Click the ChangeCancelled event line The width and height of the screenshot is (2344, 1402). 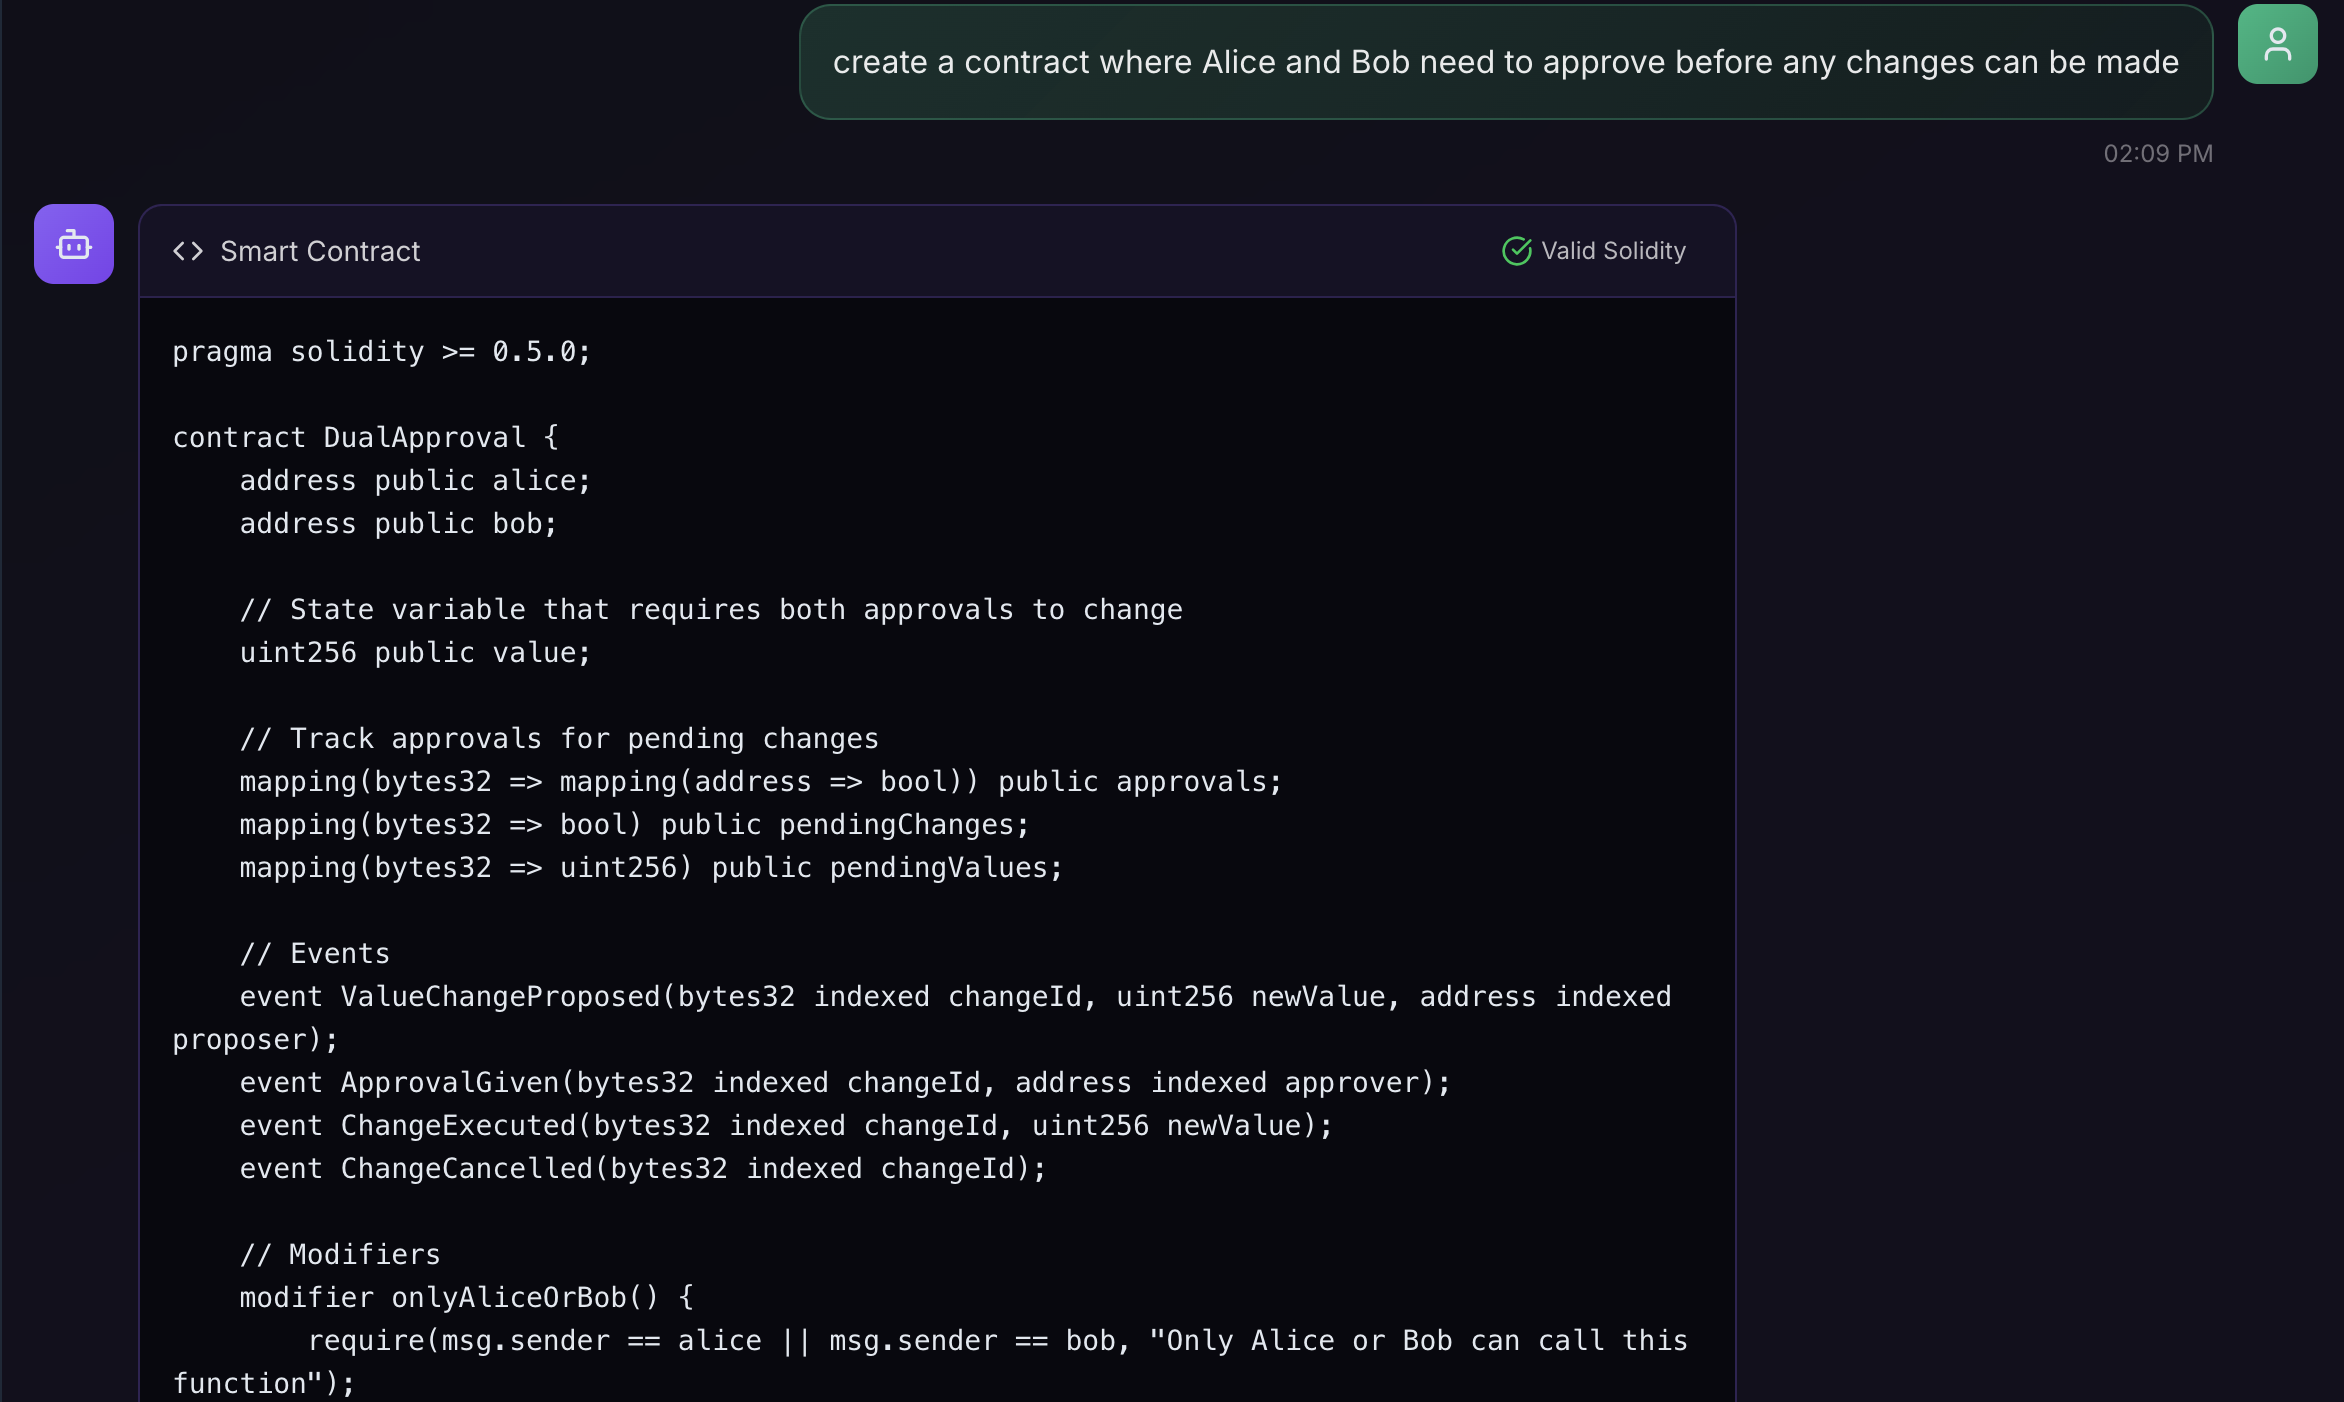643,1169
